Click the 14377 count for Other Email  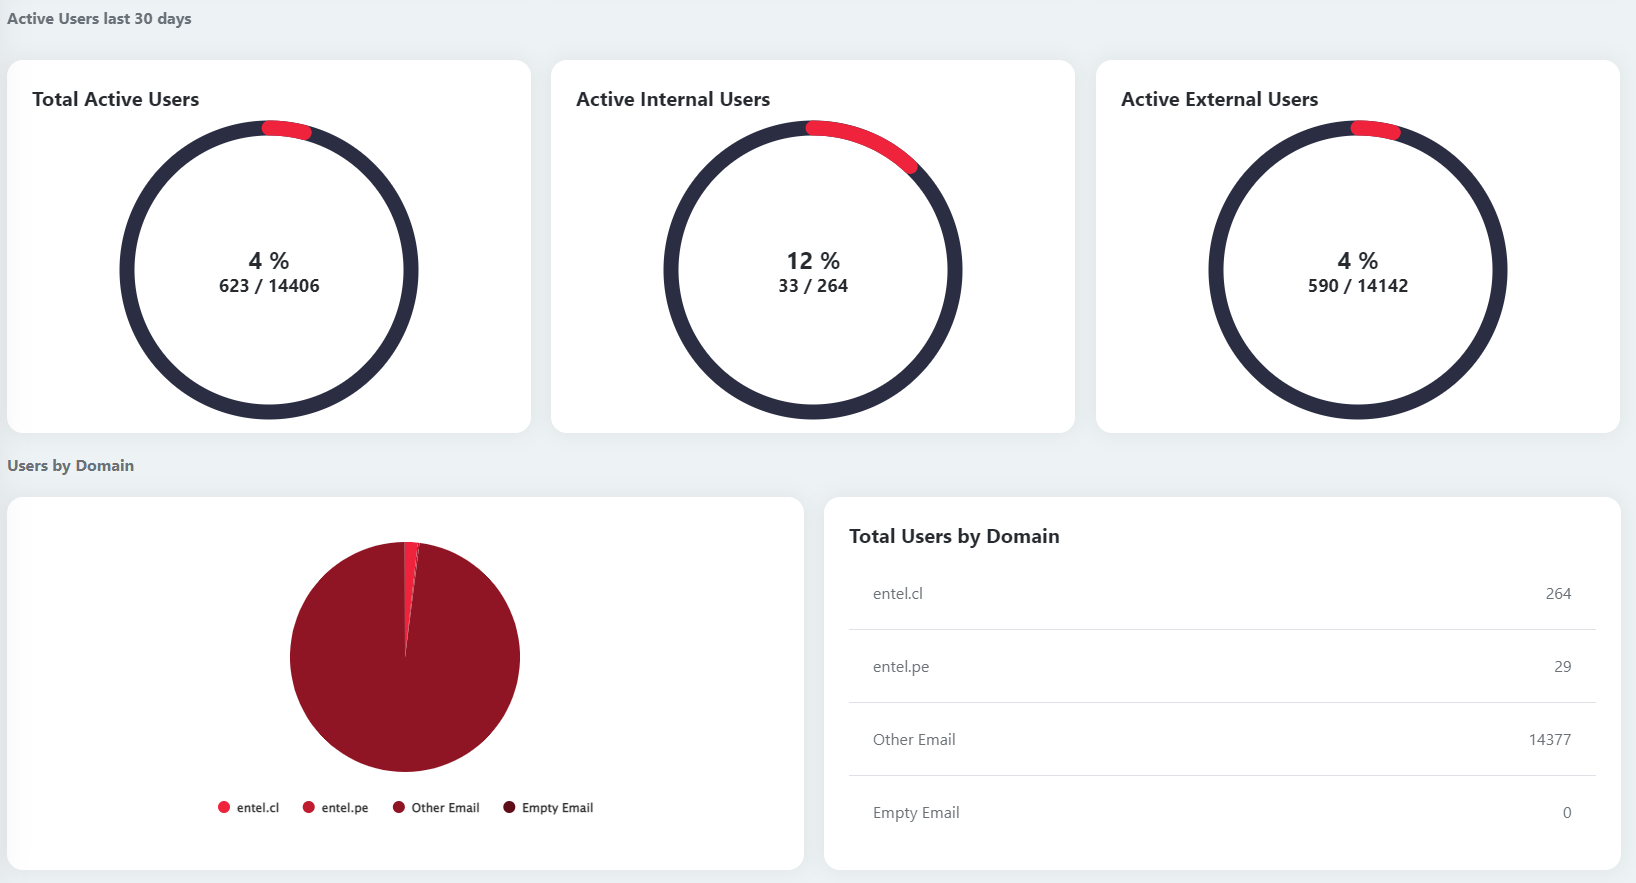click(x=1550, y=740)
